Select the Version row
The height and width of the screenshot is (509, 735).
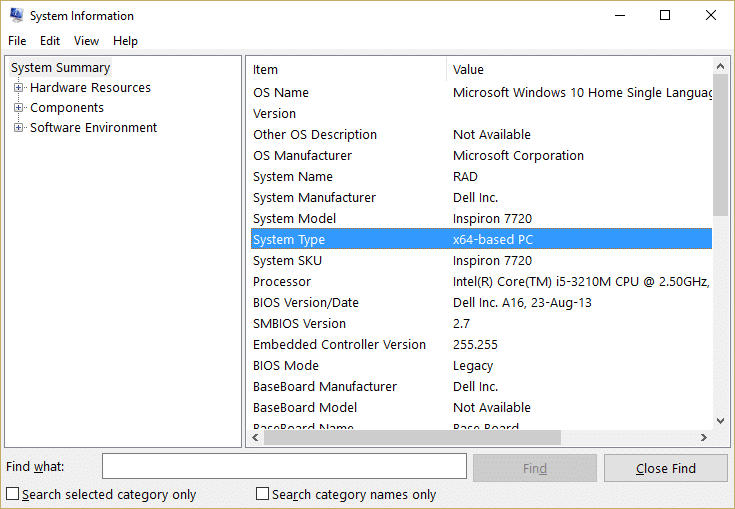[481, 114]
